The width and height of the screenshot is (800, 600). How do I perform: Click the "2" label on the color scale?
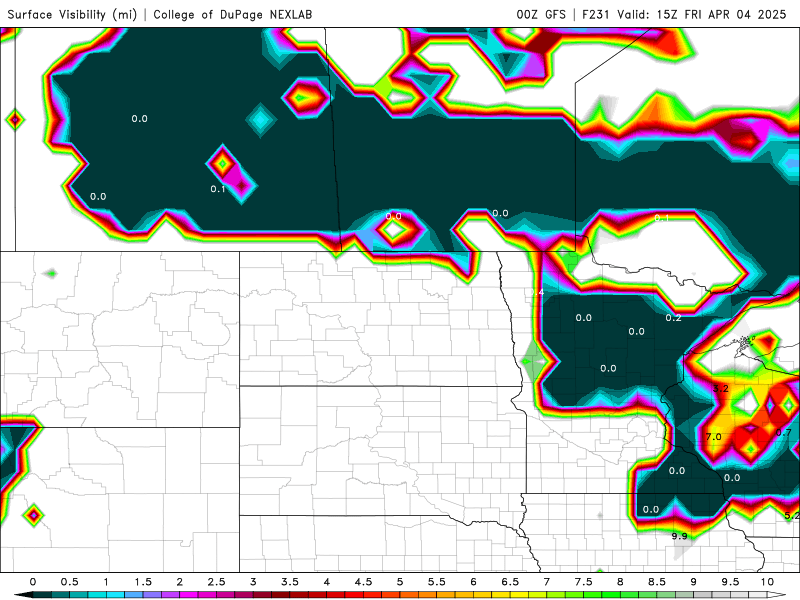180,582
